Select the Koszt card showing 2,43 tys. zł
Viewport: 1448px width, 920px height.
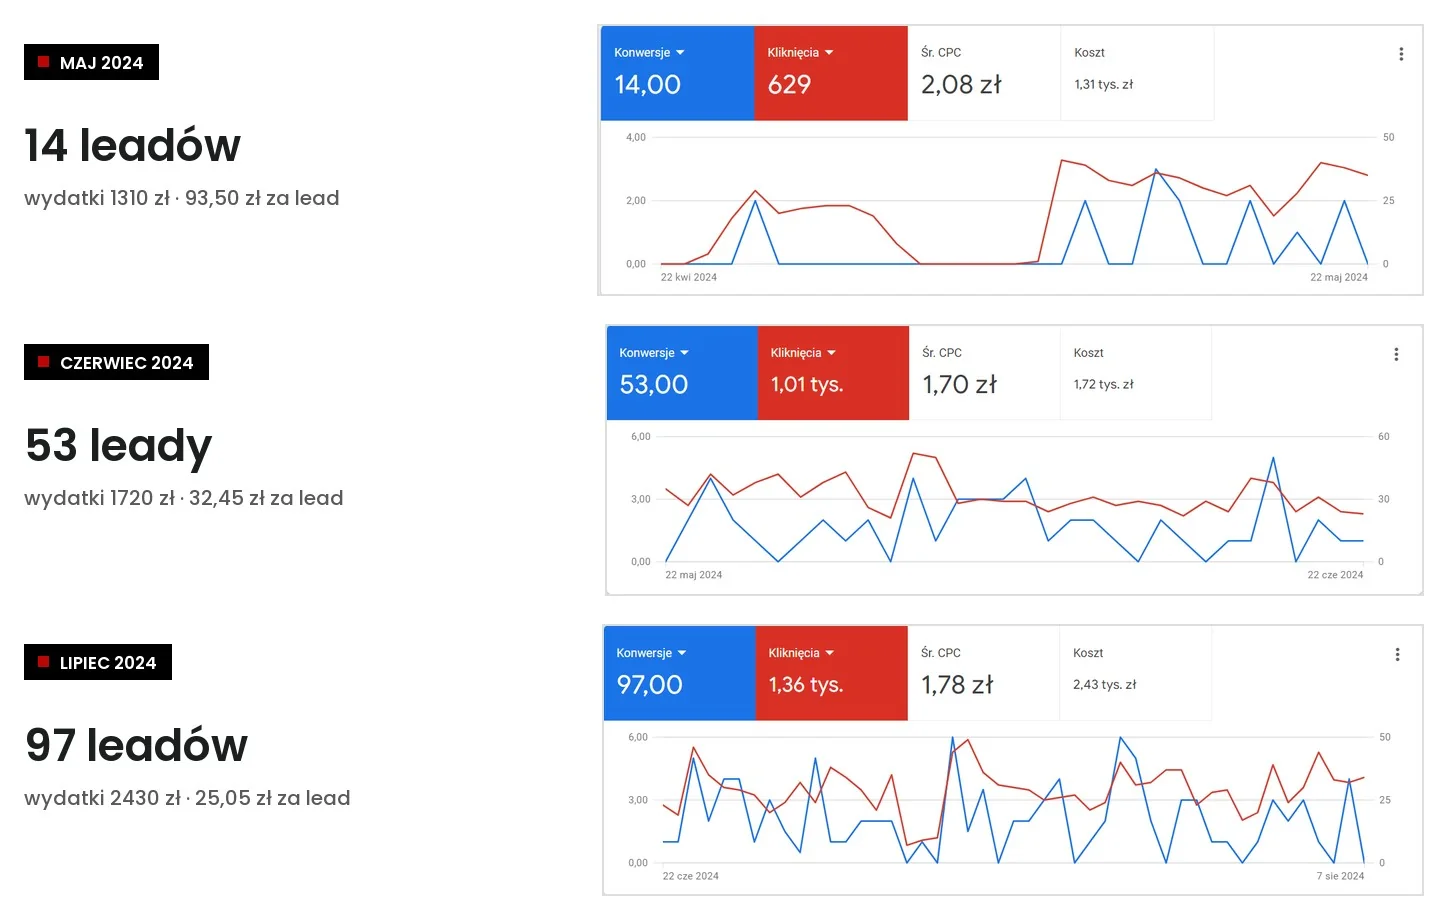click(x=1135, y=673)
